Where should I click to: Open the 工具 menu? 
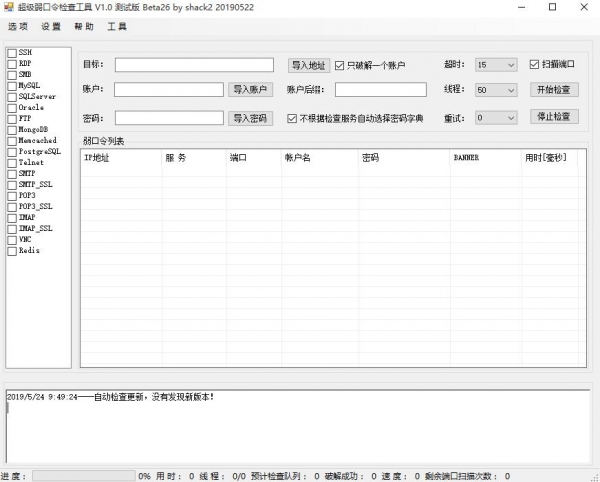pyautogui.click(x=117, y=26)
